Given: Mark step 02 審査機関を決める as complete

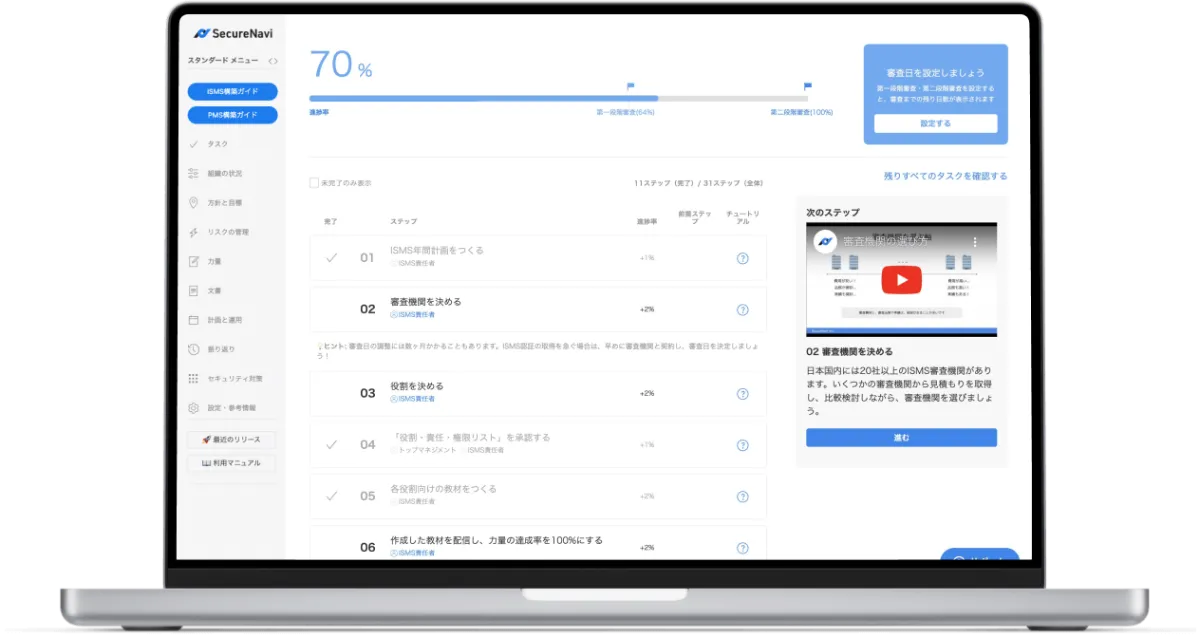Looking at the screenshot, I should tap(330, 309).
